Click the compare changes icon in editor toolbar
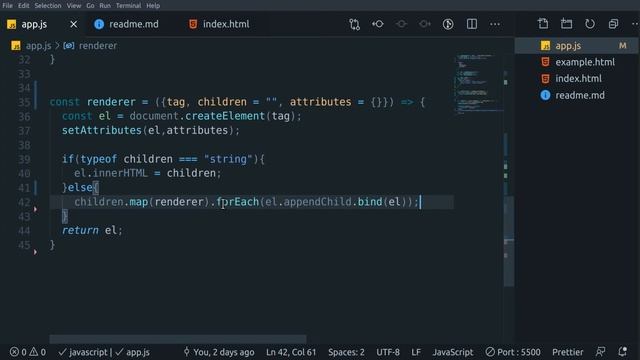 point(354,24)
